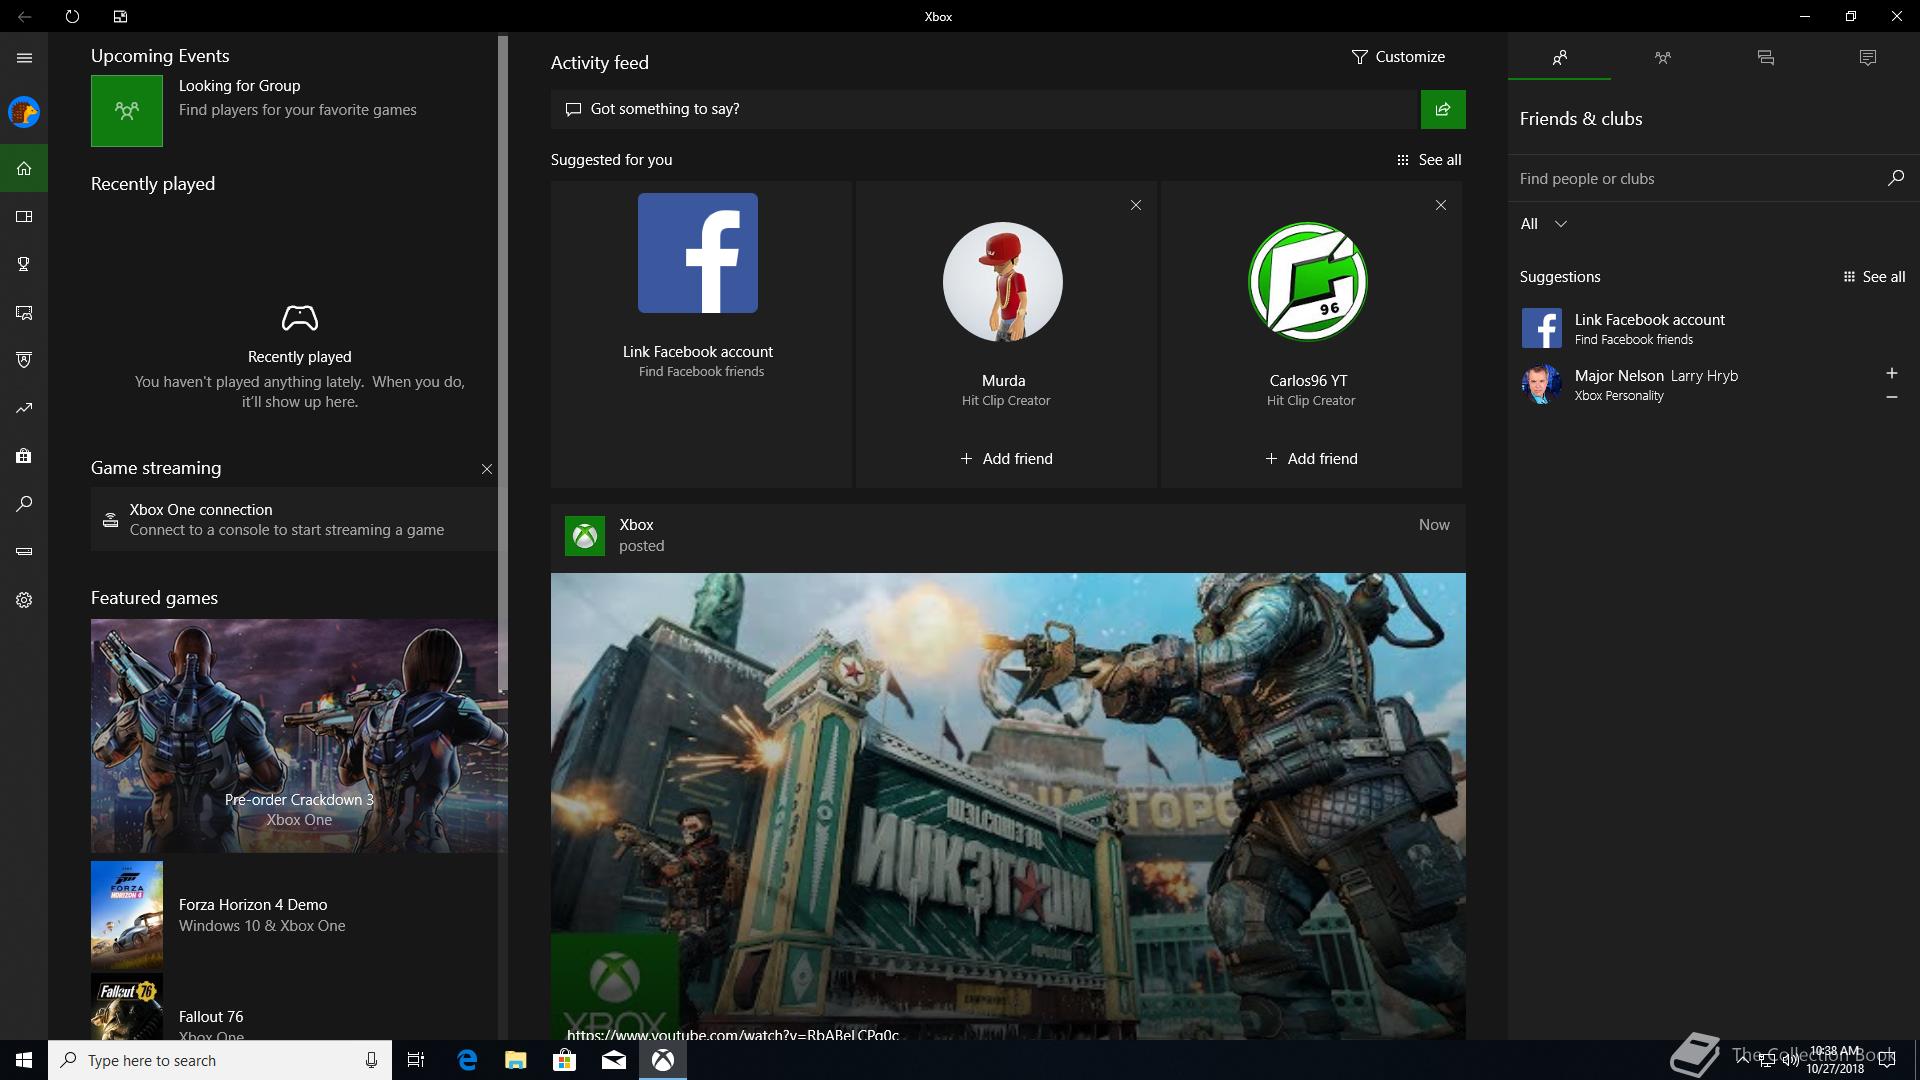
Task: Remove Major Nelson suggestion with minus icon
Action: 1891,397
